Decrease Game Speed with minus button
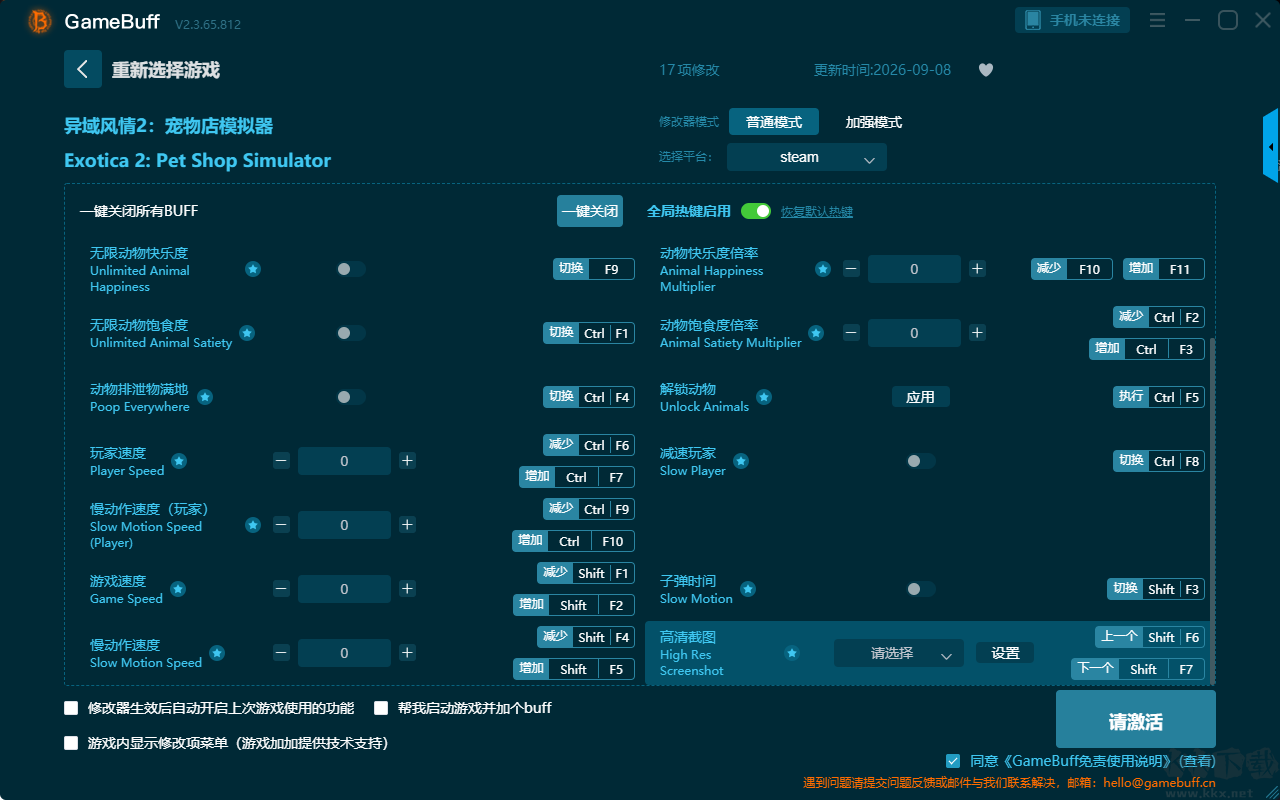 tap(282, 589)
